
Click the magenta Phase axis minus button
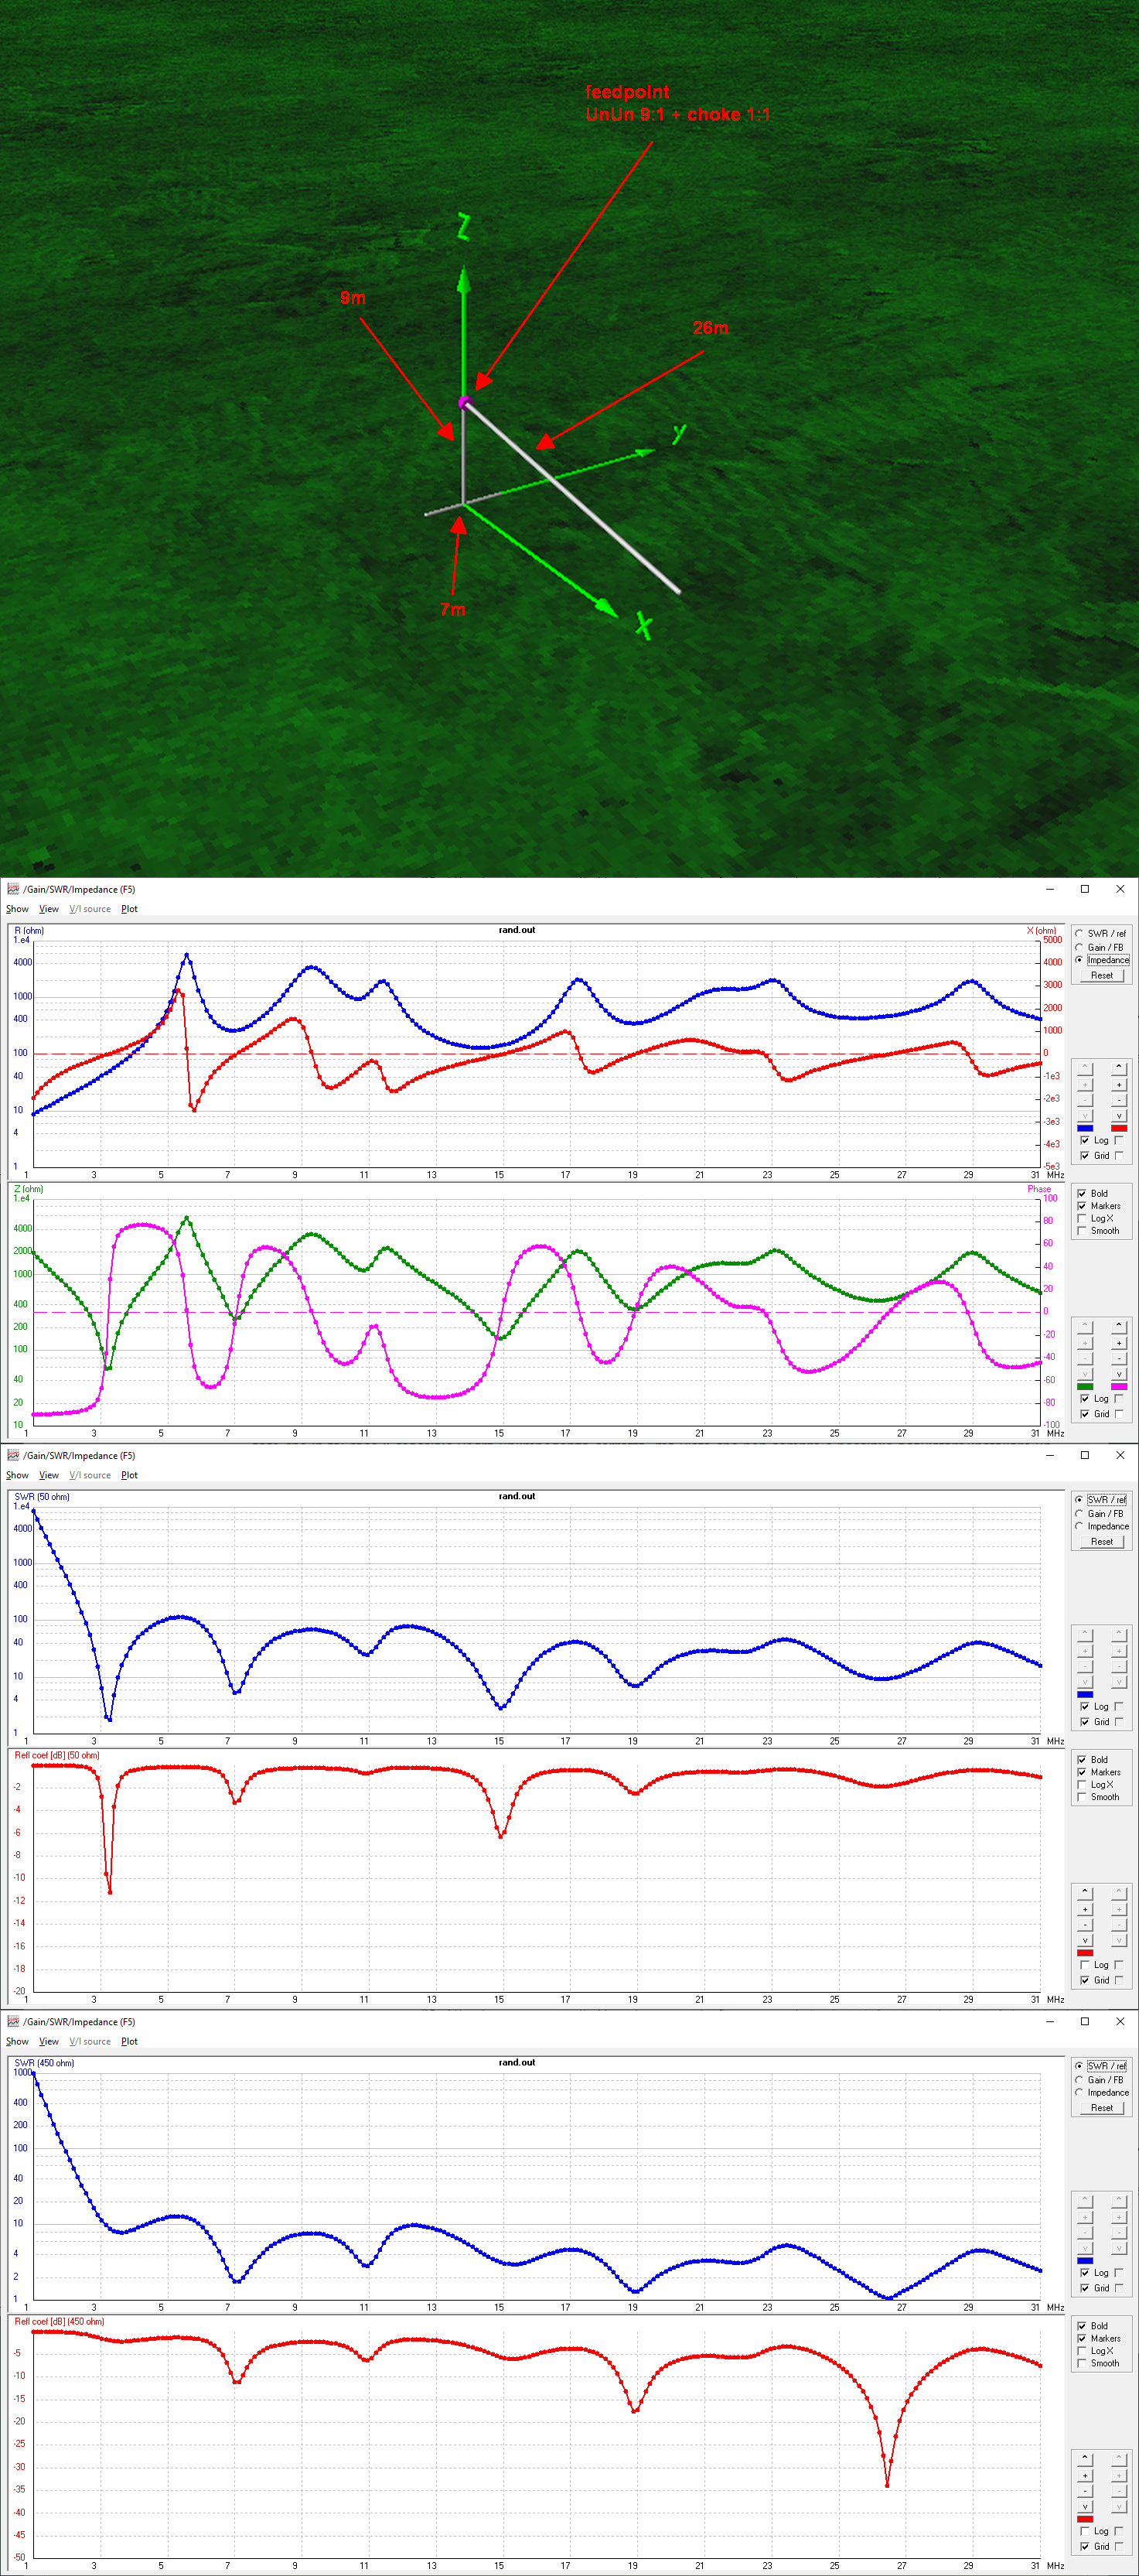click(1119, 1359)
